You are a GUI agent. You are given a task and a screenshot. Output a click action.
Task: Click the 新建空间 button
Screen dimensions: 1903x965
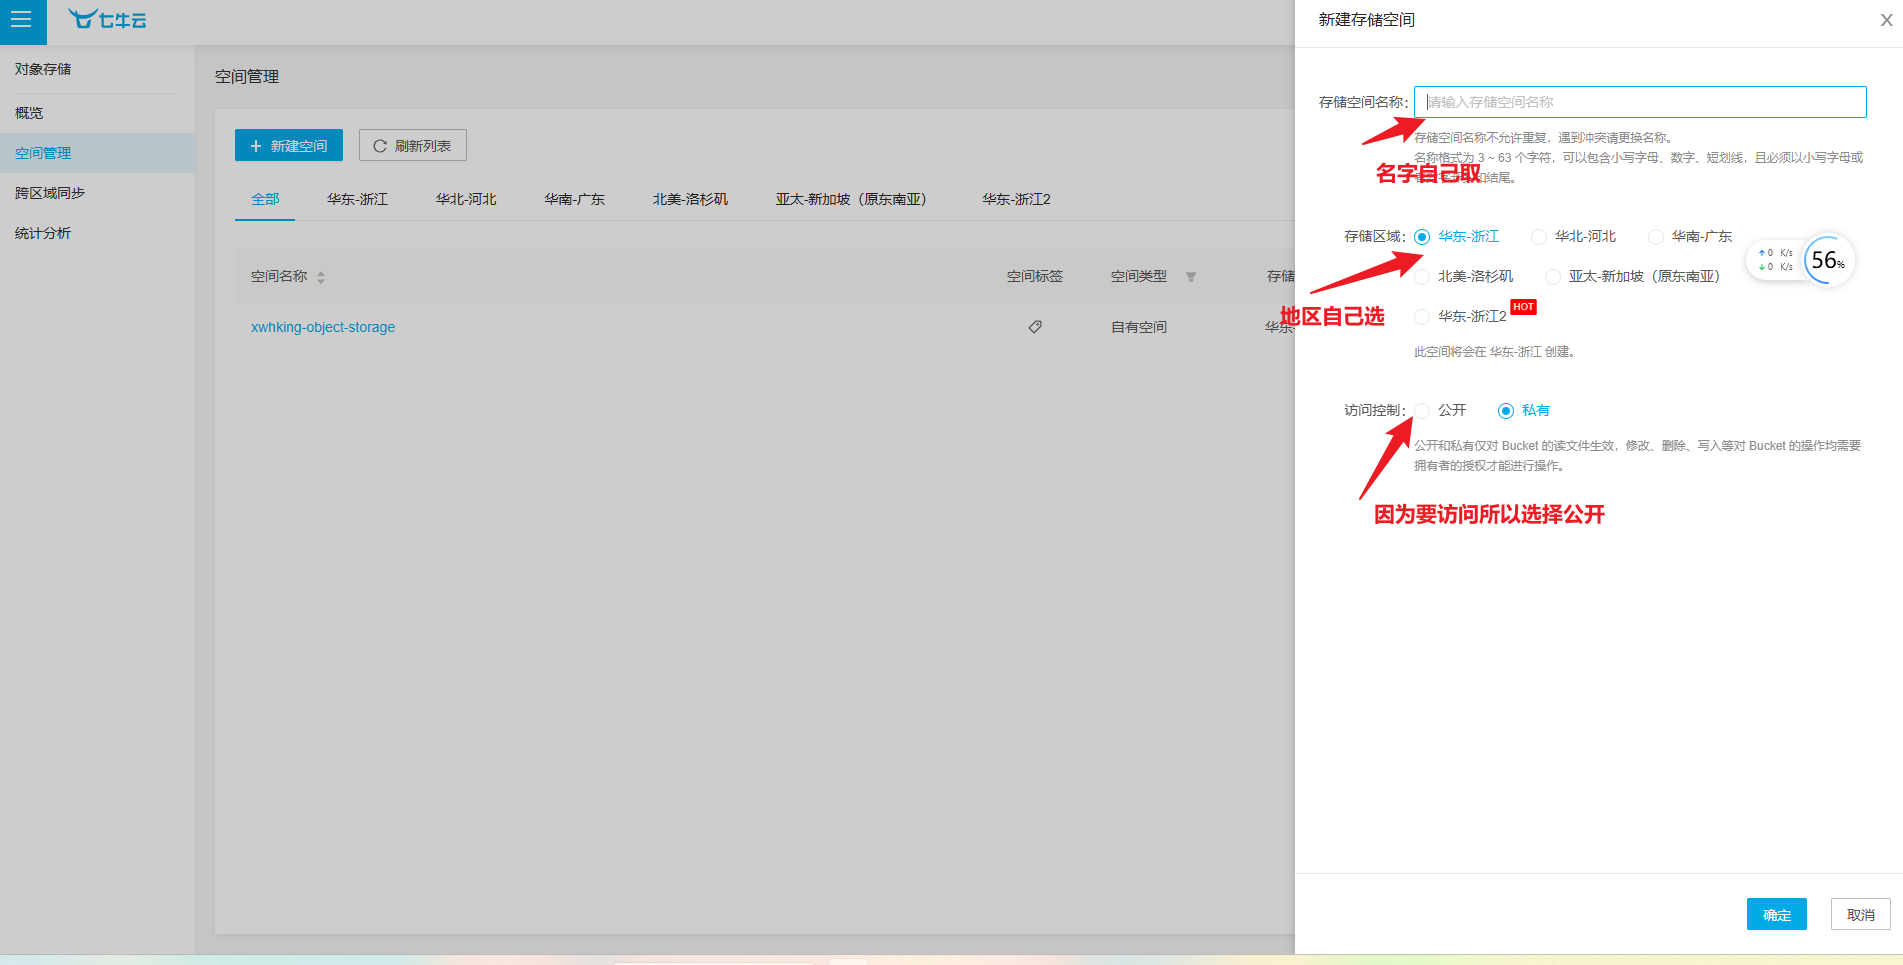point(289,145)
